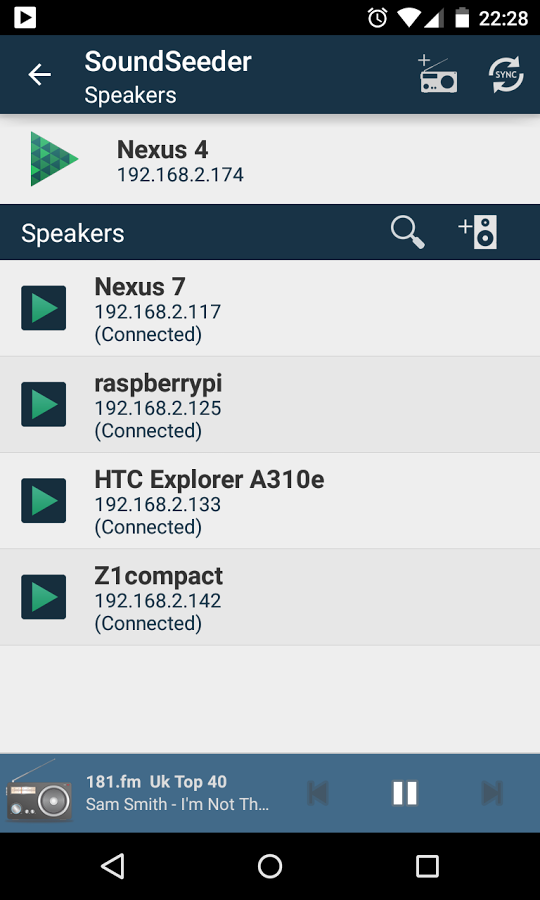Skip to the previous track

[x=318, y=793]
